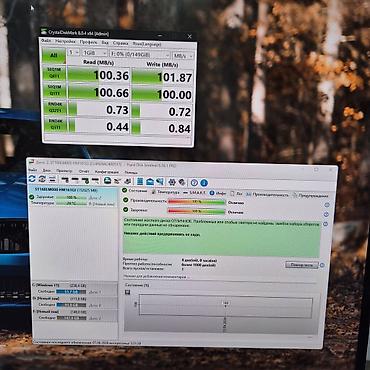Click the 100.66 read result
The width and height of the screenshot is (370, 370).
pyautogui.click(x=99, y=93)
